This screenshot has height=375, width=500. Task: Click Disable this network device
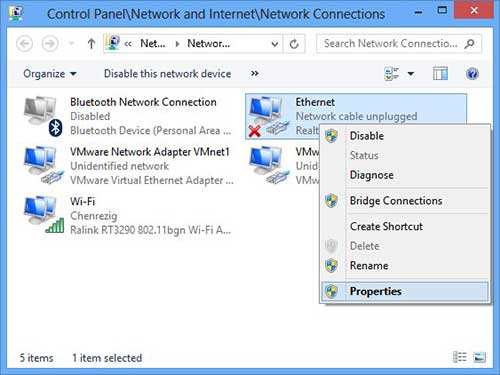coord(167,74)
